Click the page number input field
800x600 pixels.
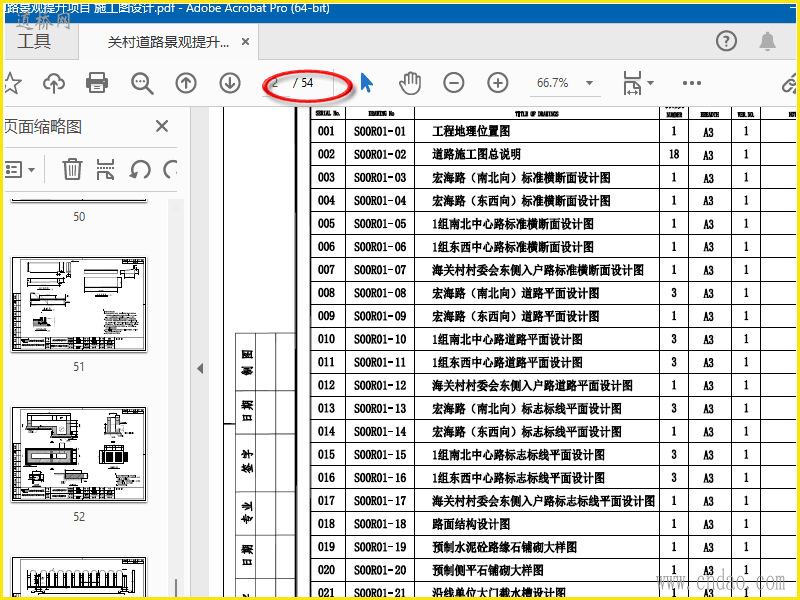278,83
